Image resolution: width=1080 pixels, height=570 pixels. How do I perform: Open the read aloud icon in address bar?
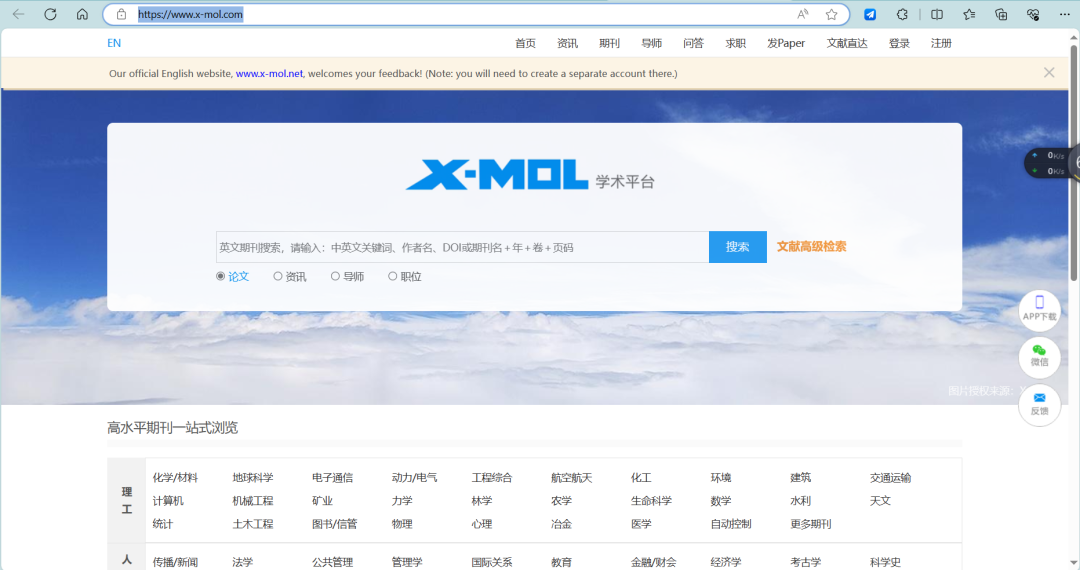(x=802, y=14)
